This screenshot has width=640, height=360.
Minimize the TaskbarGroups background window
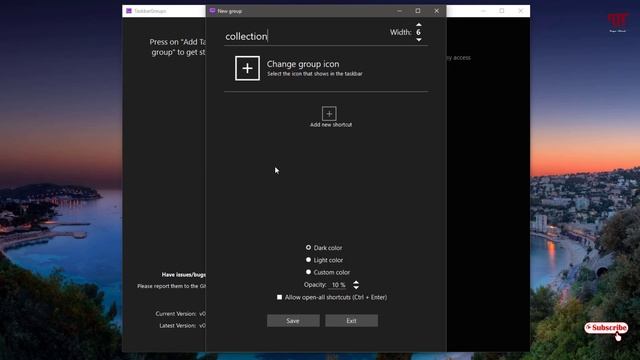click(x=483, y=11)
